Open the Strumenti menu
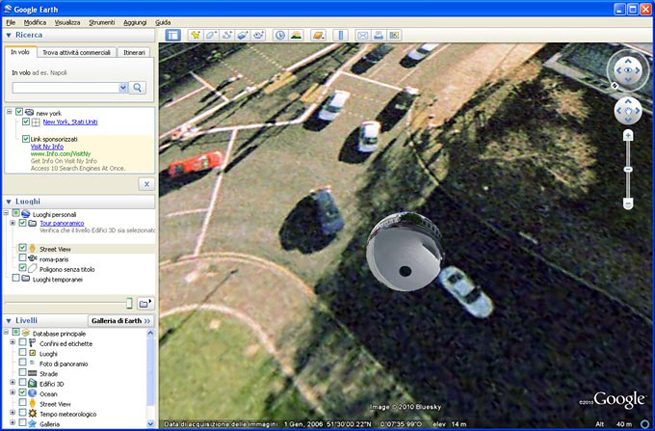The image size is (655, 431). (x=102, y=23)
